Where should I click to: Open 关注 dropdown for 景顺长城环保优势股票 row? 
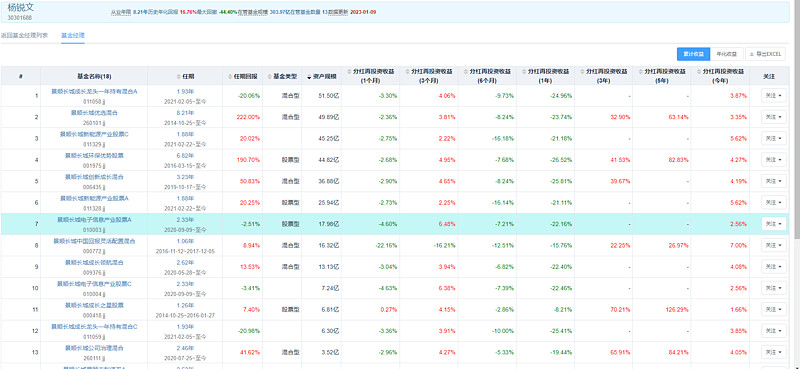coord(774,160)
